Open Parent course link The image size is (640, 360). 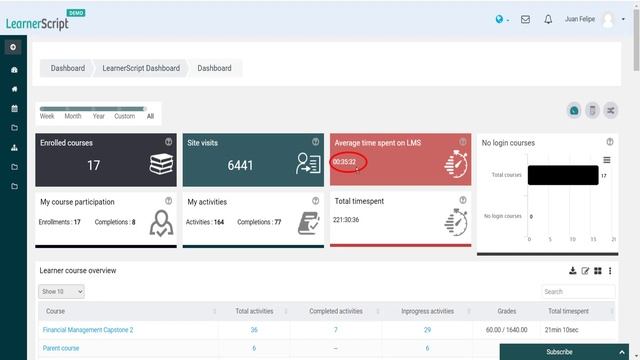[x=61, y=348]
